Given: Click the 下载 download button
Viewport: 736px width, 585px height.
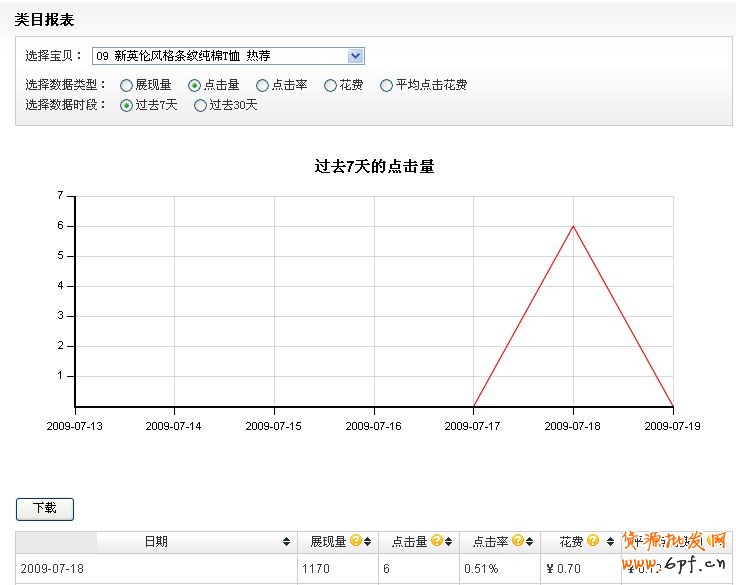Looking at the screenshot, I should pos(45,508).
